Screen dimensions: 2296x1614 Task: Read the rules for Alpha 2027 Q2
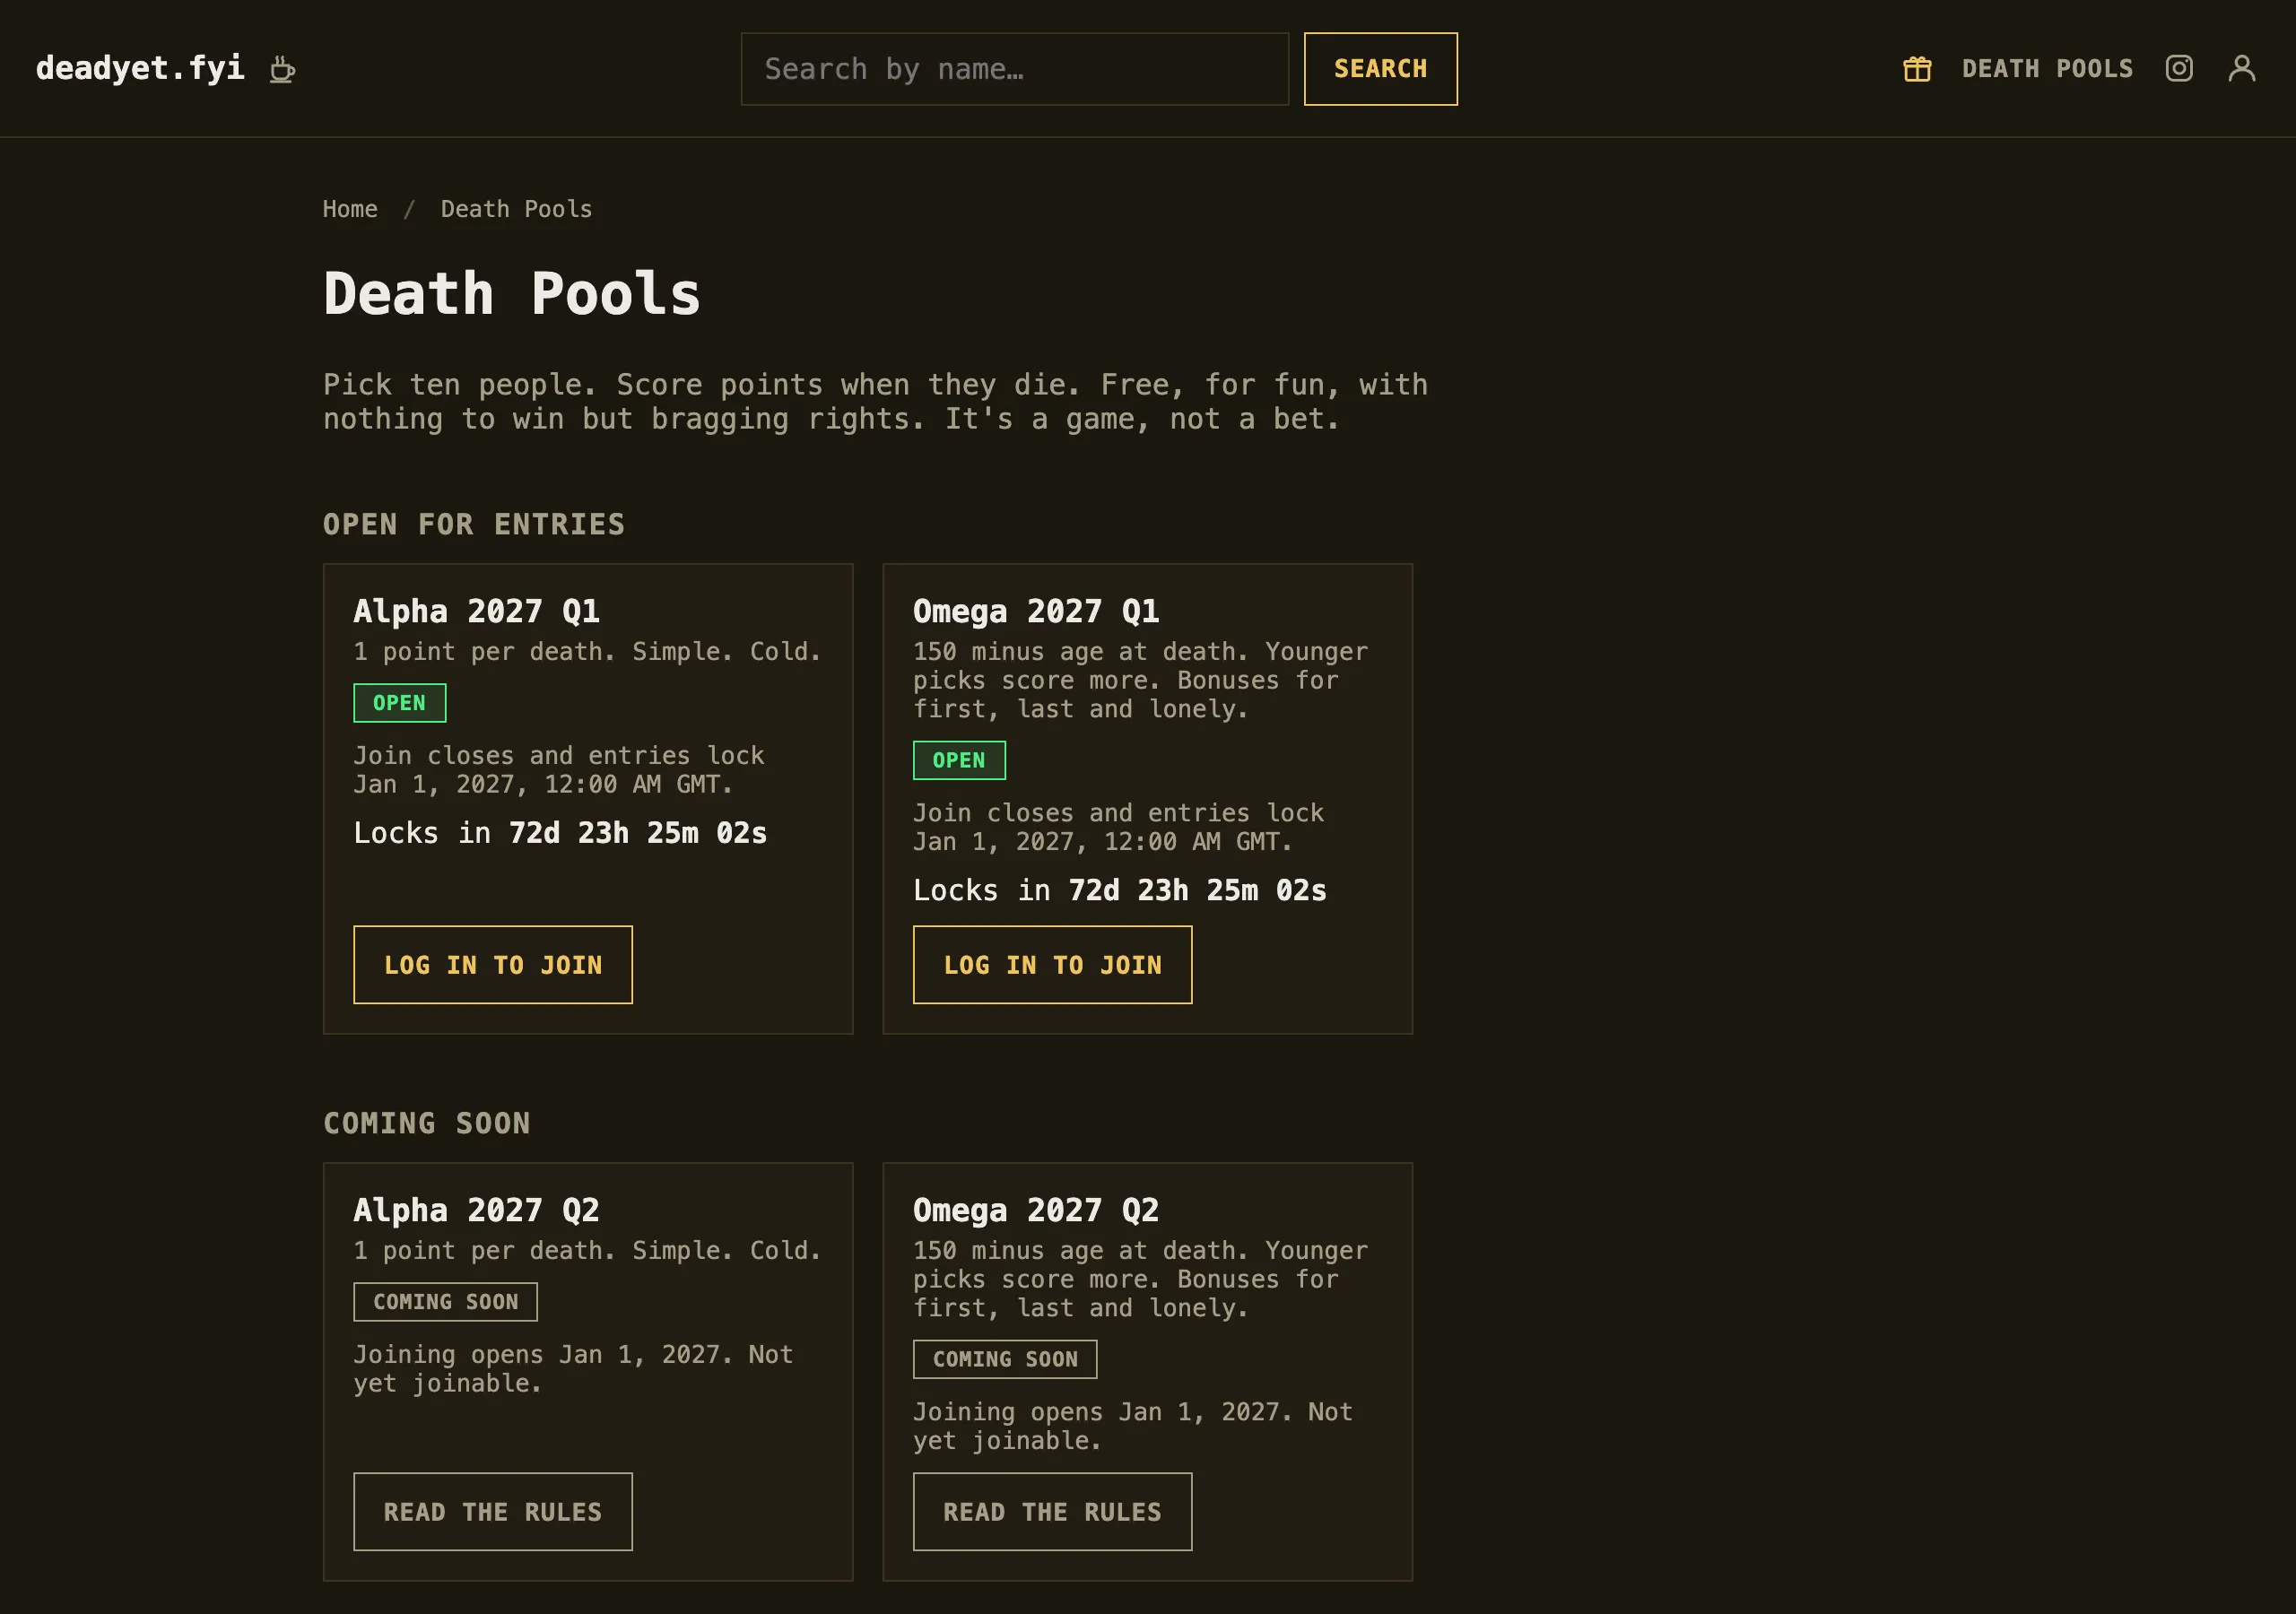[493, 1512]
